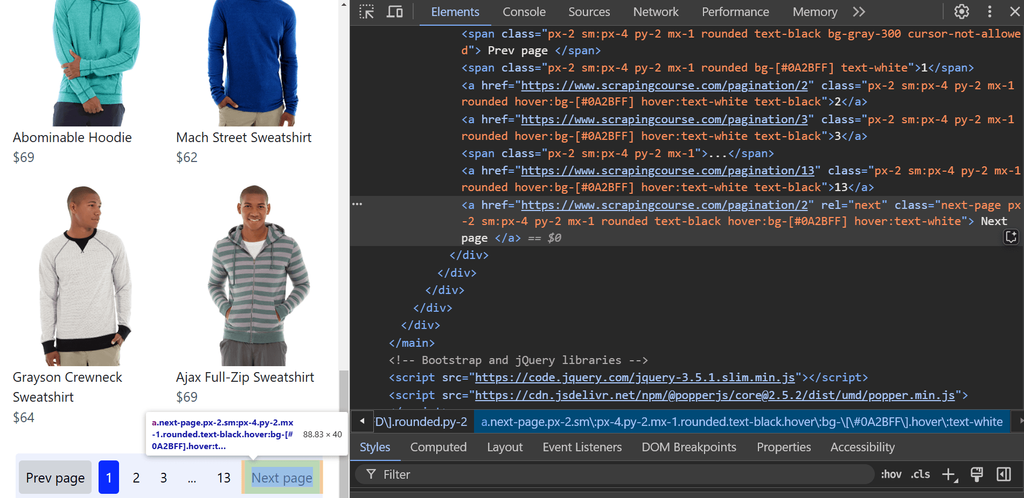
Task: Open the jquery-3.5.1.slim.min.js script link
Action: point(634,377)
